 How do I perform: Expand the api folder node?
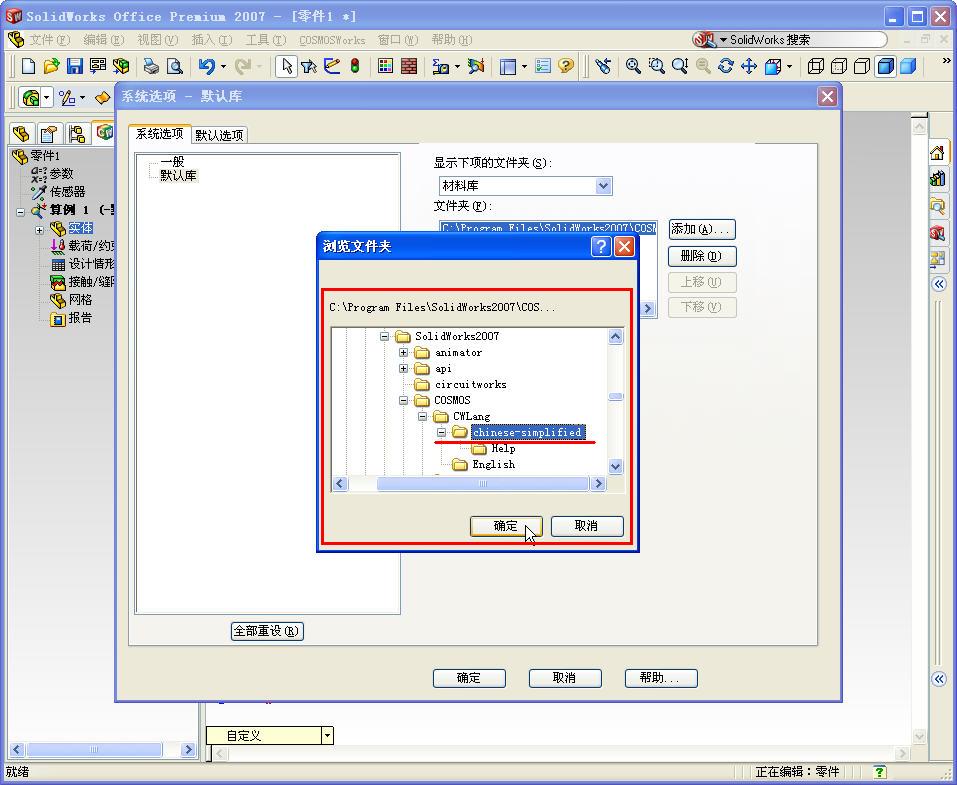click(x=403, y=369)
